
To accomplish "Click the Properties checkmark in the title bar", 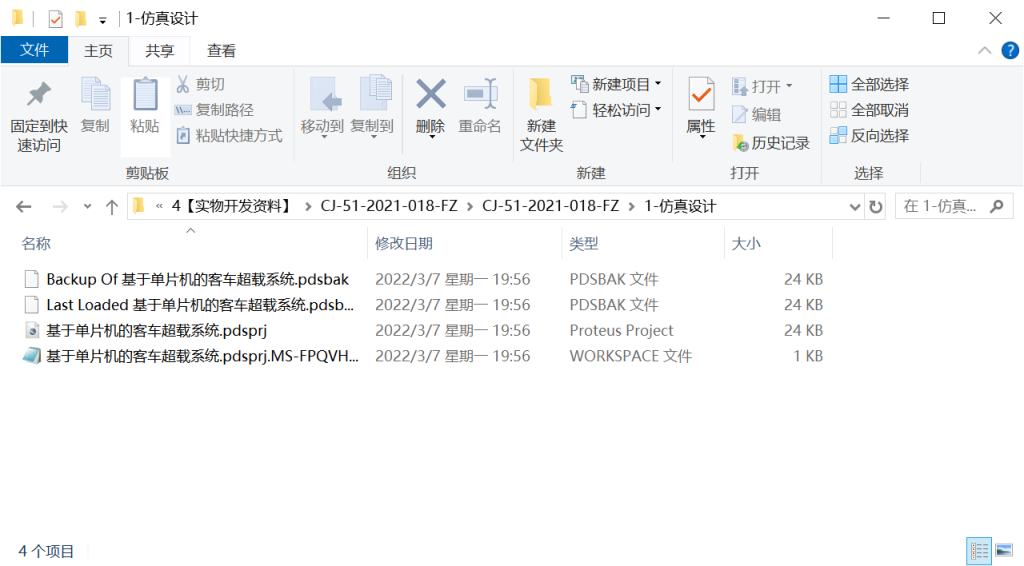I will point(56,19).
